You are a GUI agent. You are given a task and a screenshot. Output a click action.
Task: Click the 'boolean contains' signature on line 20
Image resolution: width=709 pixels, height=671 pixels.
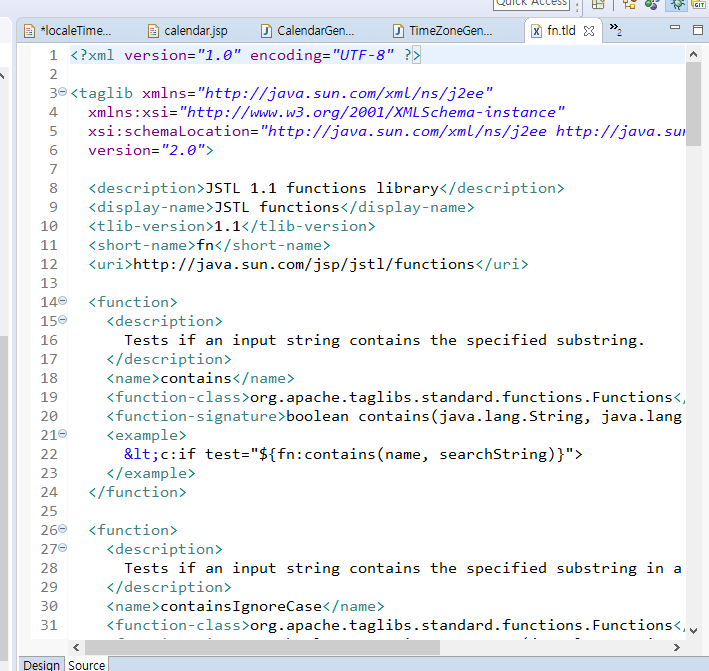click(x=484, y=416)
